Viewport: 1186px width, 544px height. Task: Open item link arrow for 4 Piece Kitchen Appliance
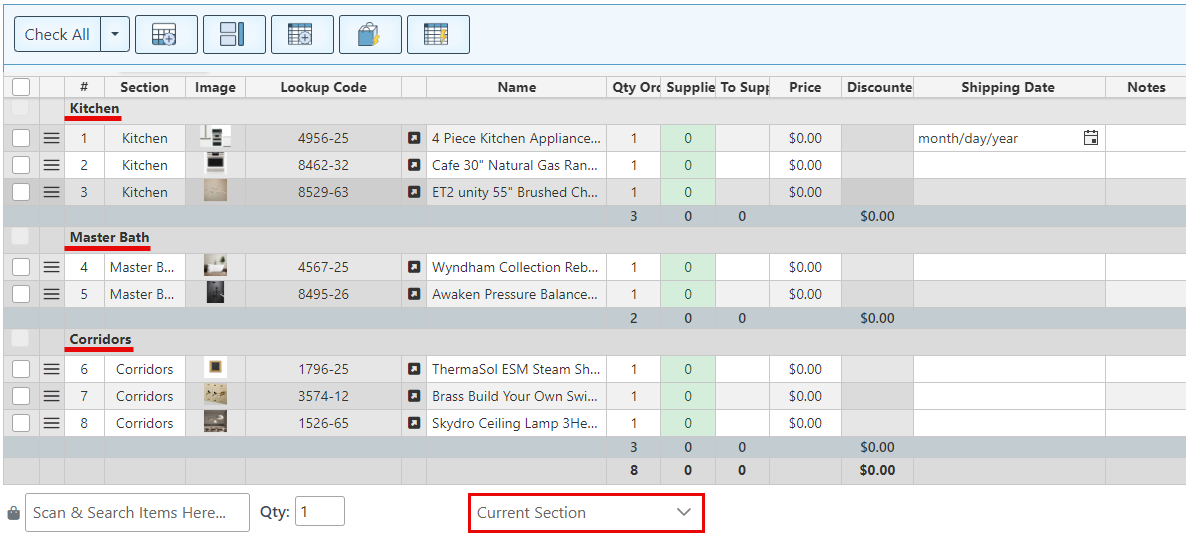414,138
